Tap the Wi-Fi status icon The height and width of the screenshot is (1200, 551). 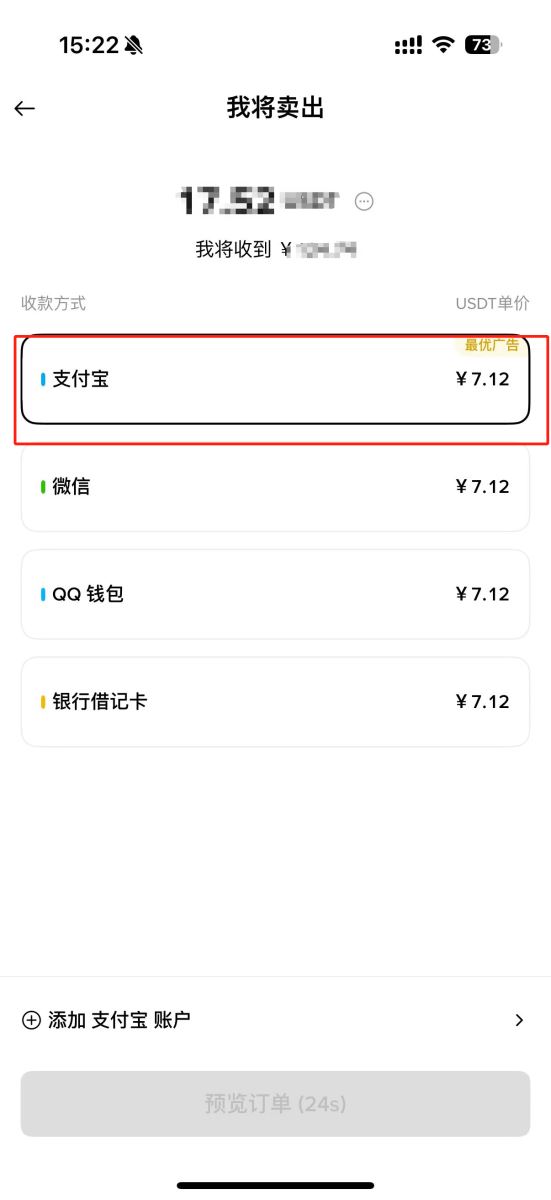[x=443, y=45]
